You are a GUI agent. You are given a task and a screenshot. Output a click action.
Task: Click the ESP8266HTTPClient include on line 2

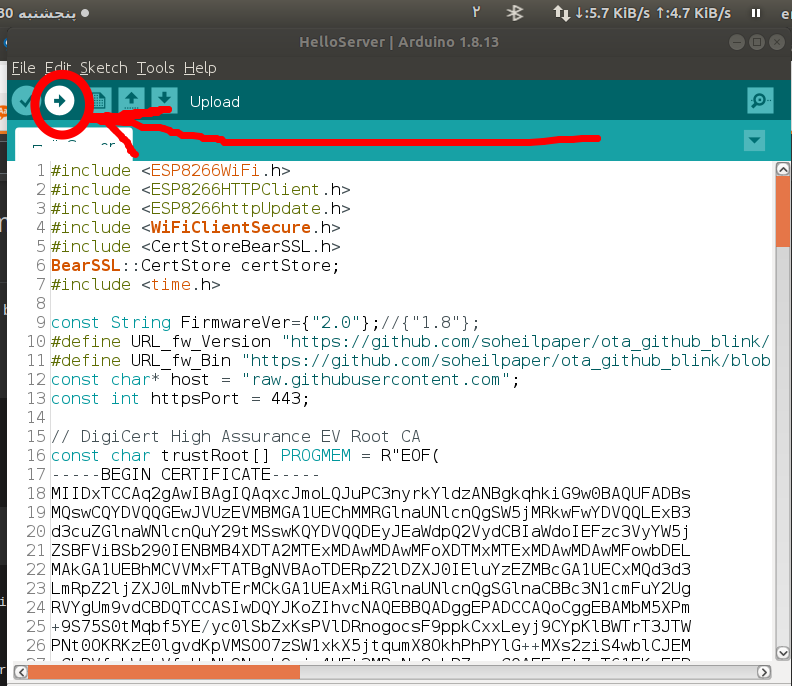tap(201, 189)
